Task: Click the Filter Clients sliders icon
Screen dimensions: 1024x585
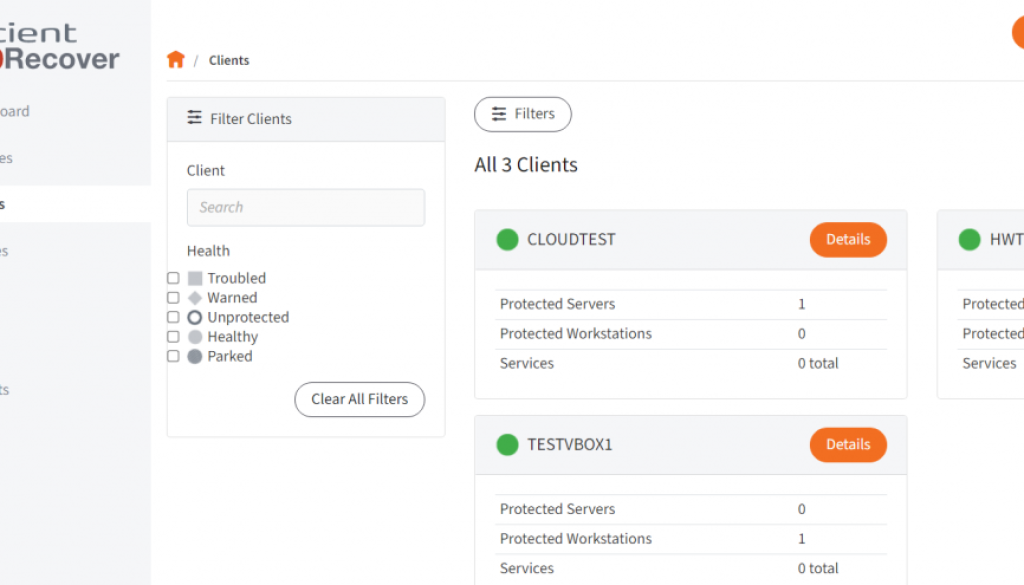Action: (x=195, y=118)
